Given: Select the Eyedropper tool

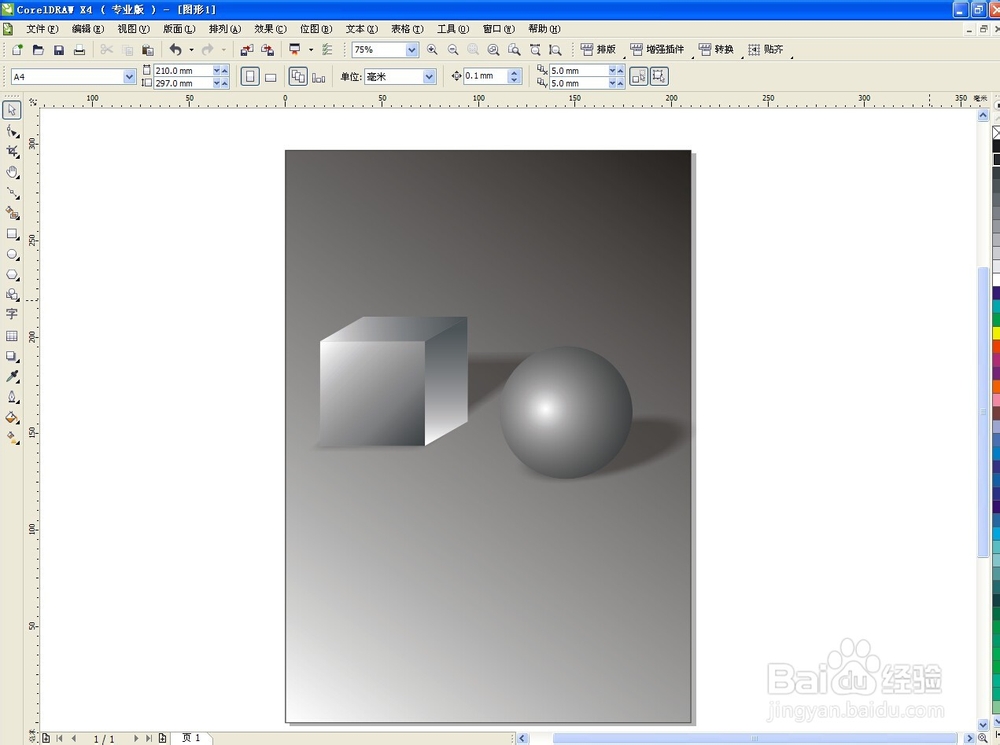Looking at the screenshot, I should 12,376.
